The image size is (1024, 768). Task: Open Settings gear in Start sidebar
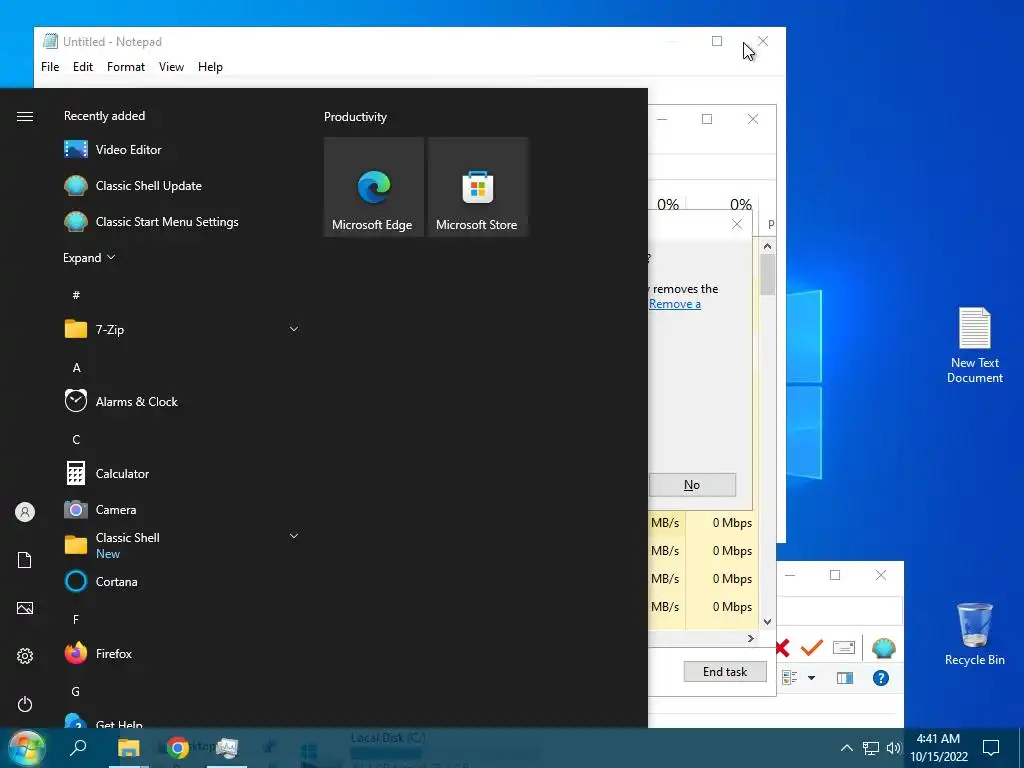click(25, 656)
